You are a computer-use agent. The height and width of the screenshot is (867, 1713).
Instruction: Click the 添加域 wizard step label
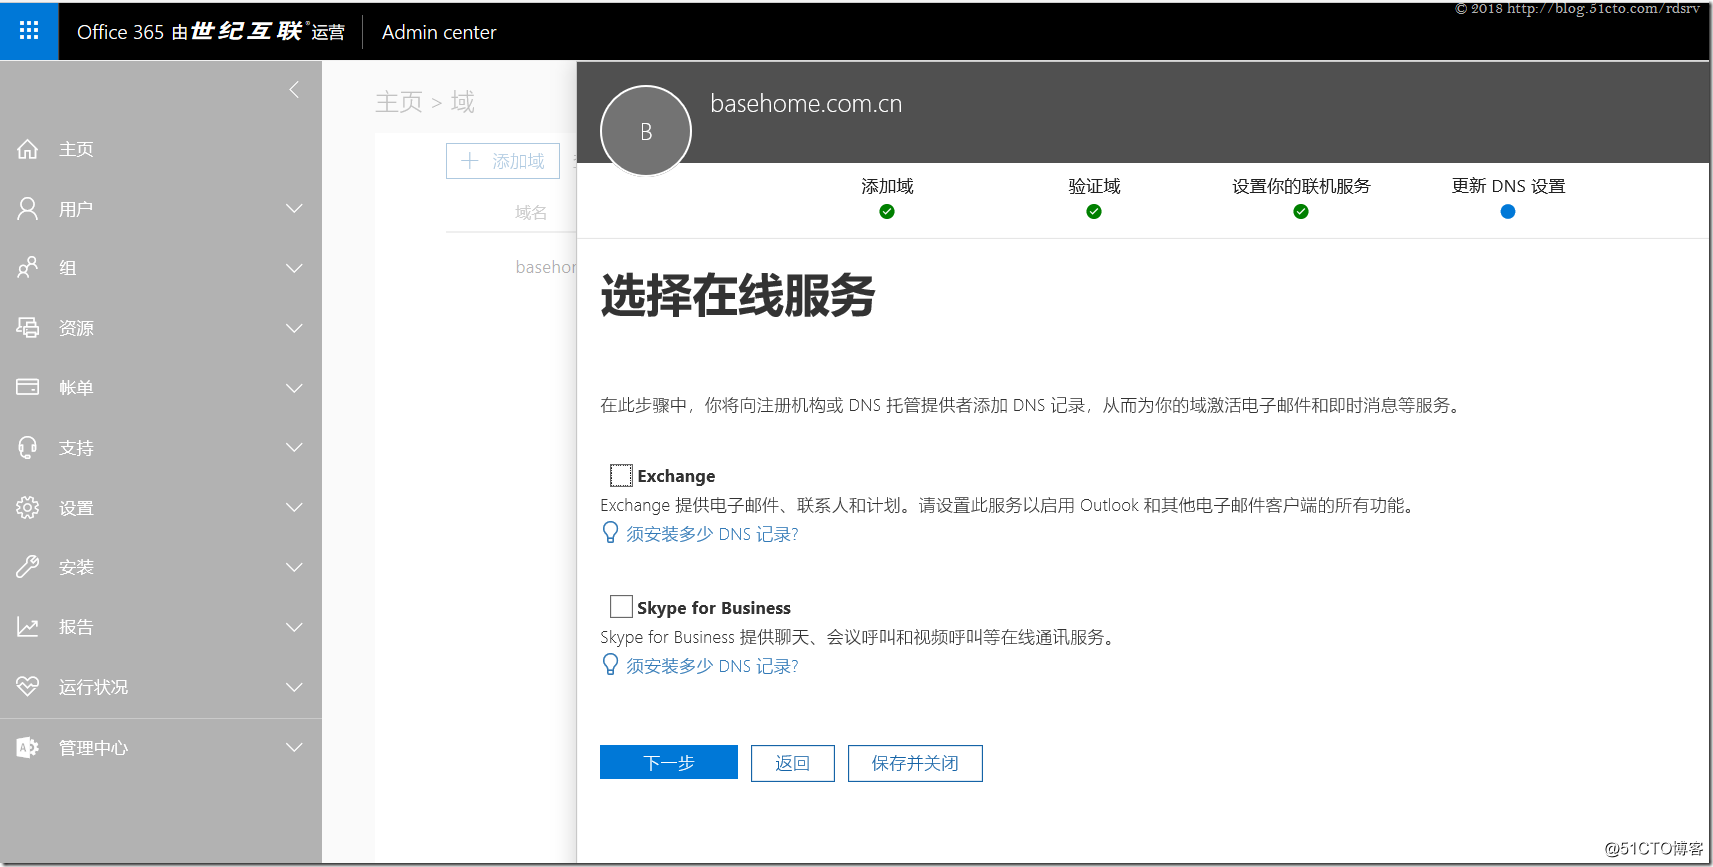click(887, 186)
